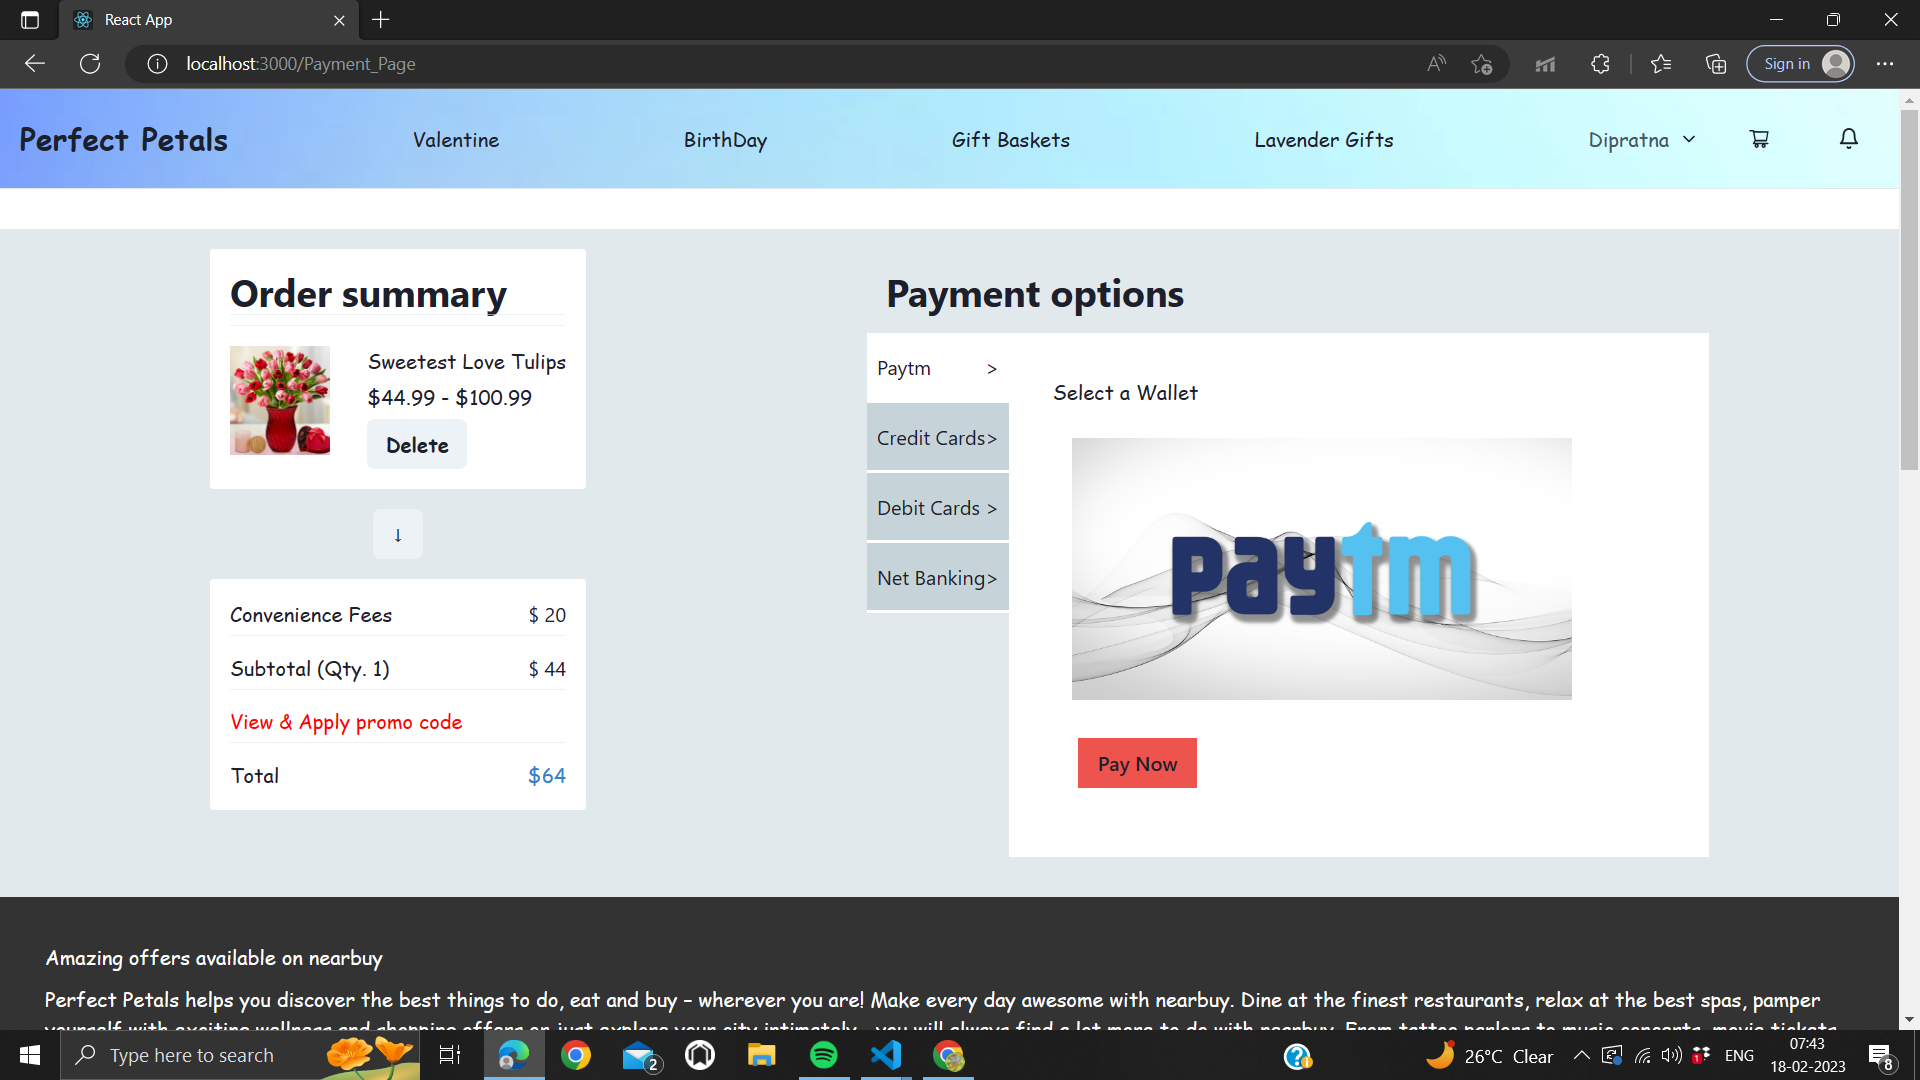
Task: Open Spotify from the taskbar
Action: pos(823,1055)
